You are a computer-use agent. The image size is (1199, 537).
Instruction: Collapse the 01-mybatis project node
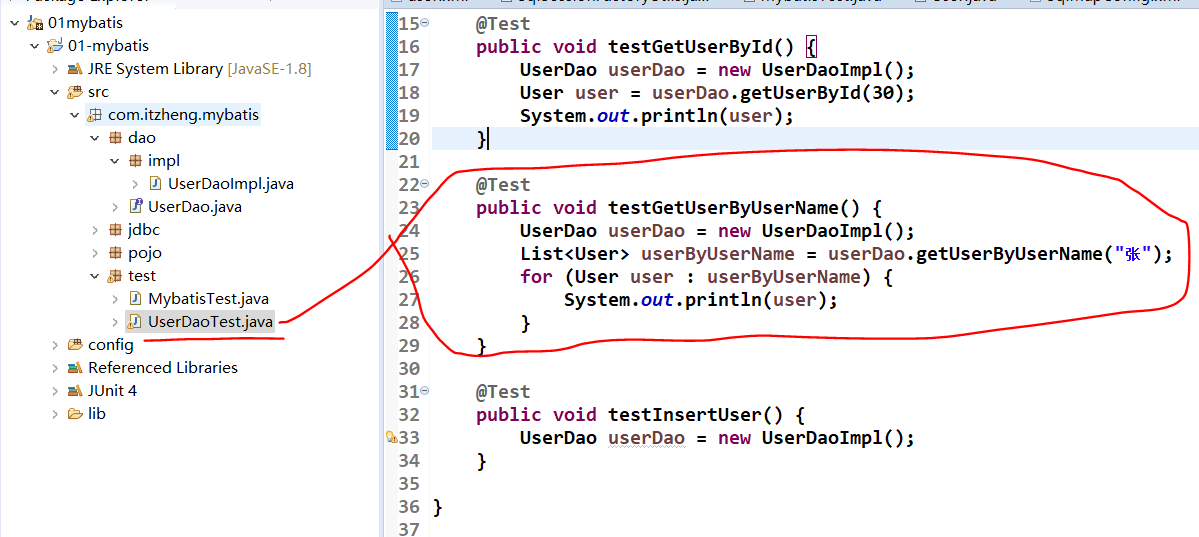point(34,46)
